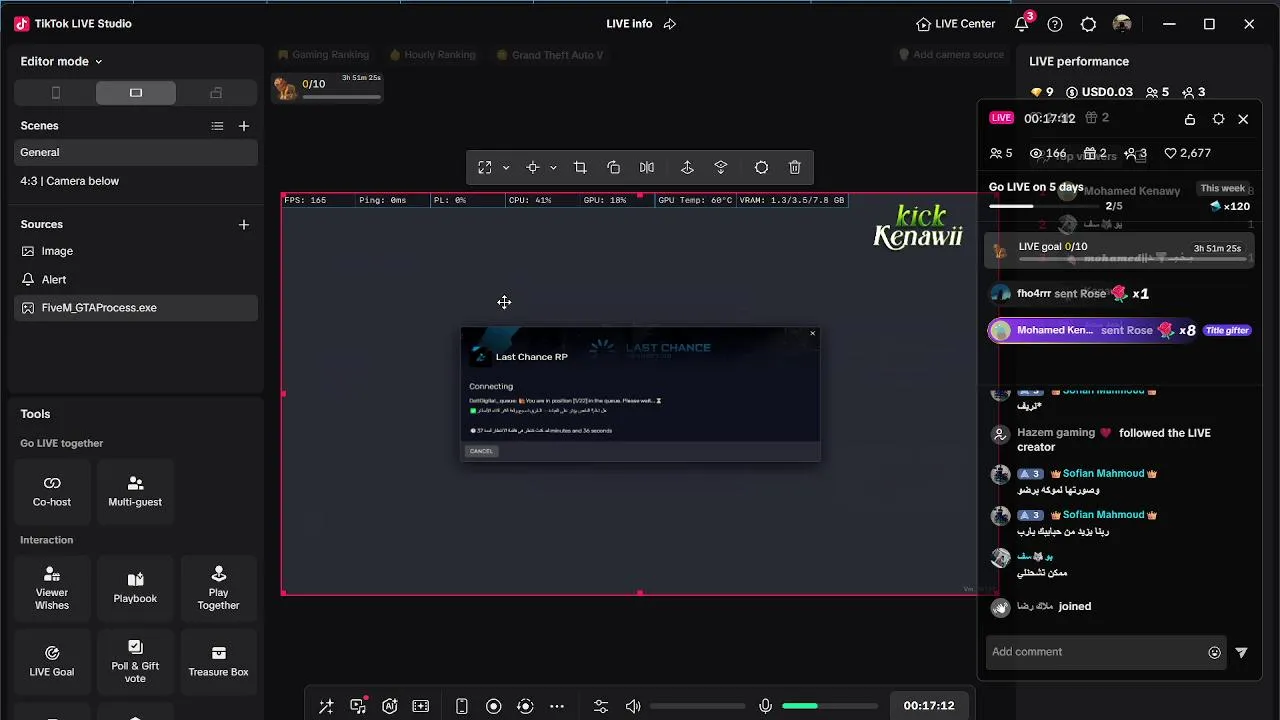Open more options with the three dots
The height and width of the screenshot is (720, 1280).
(557, 706)
